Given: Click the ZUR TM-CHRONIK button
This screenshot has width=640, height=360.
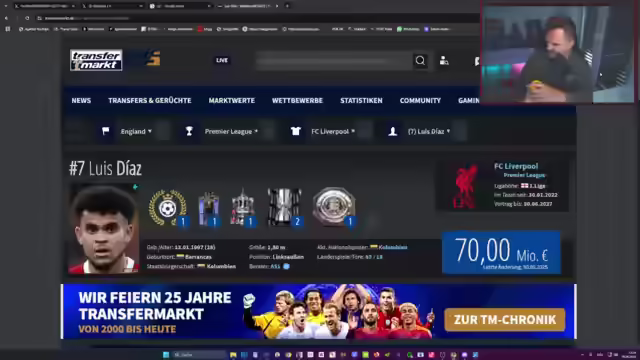Looking at the screenshot, I should (505, 320).
